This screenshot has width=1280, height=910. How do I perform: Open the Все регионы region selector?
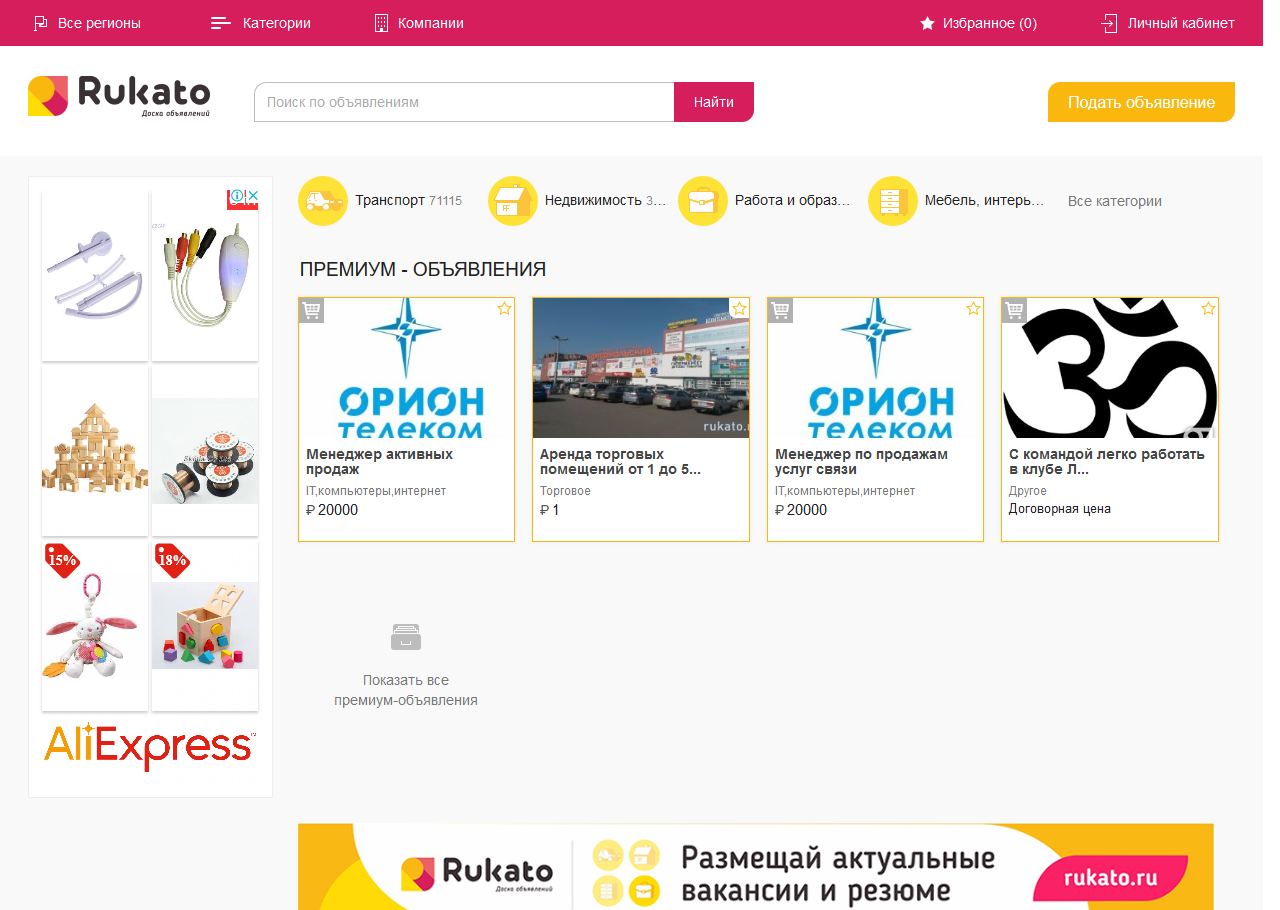[87, 23]
